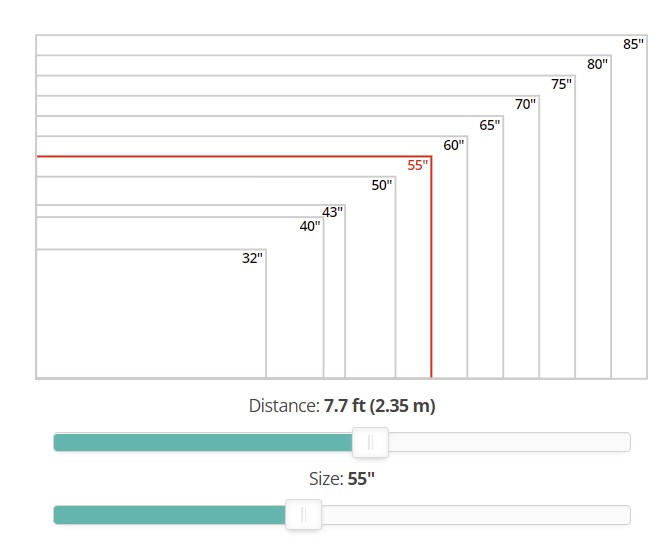Click the highlighted red 55" label
Image resolution: width=667 pixels, height=549 pixels.
coord(417,165)
